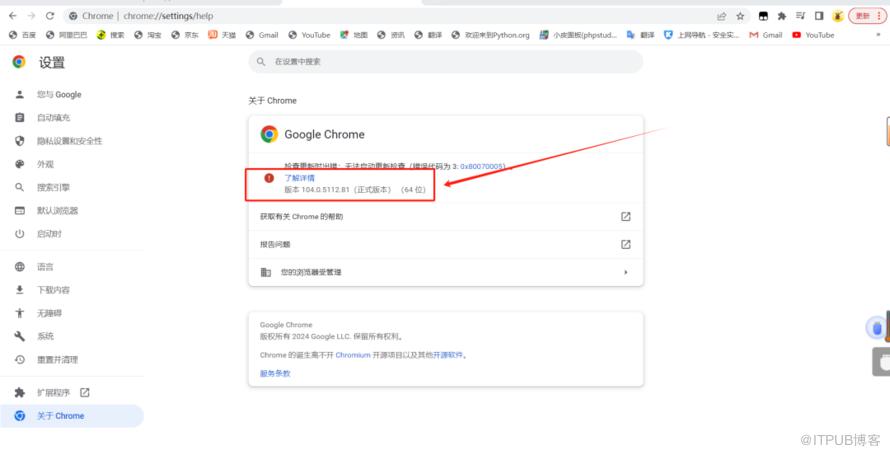Click the red 更新 update button
Viewport: 890px width, 455px height.
click(x=867, y=16)
